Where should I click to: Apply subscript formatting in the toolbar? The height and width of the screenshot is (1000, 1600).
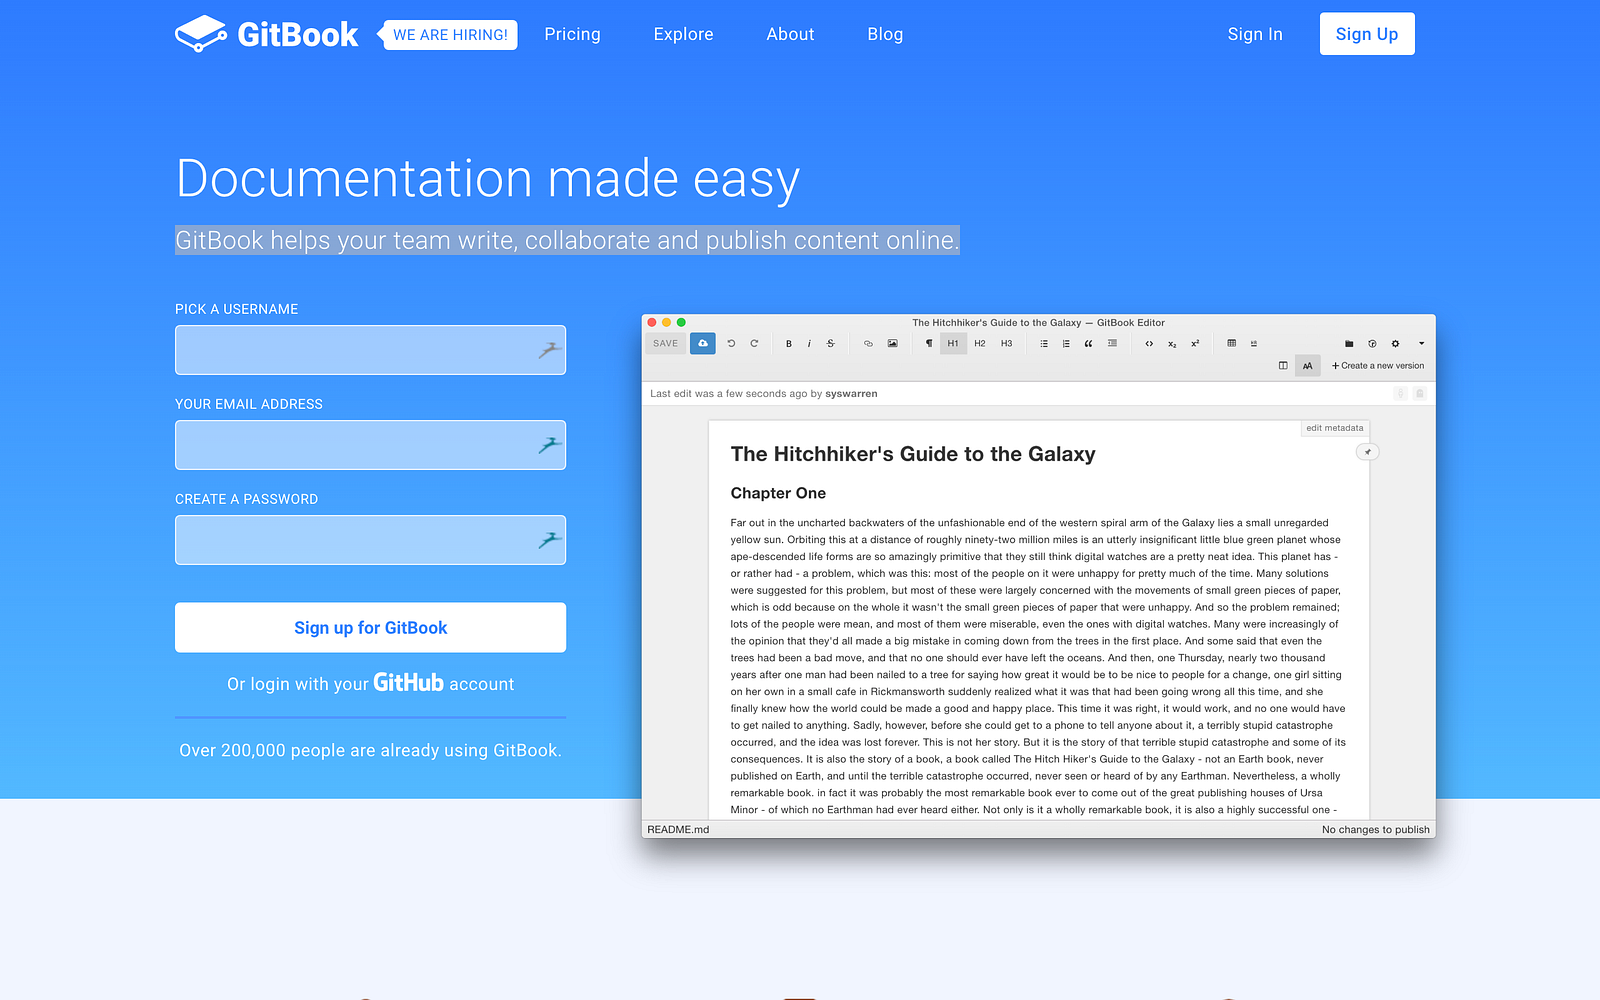click(x=1172, y=344)
